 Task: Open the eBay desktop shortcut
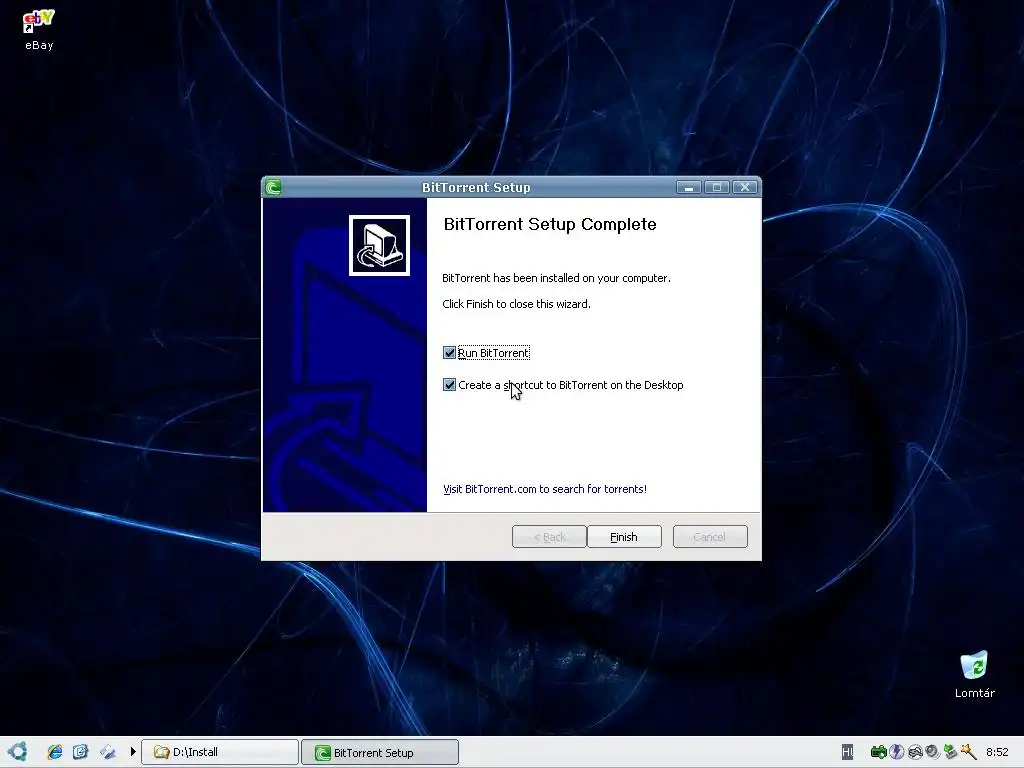39,30
